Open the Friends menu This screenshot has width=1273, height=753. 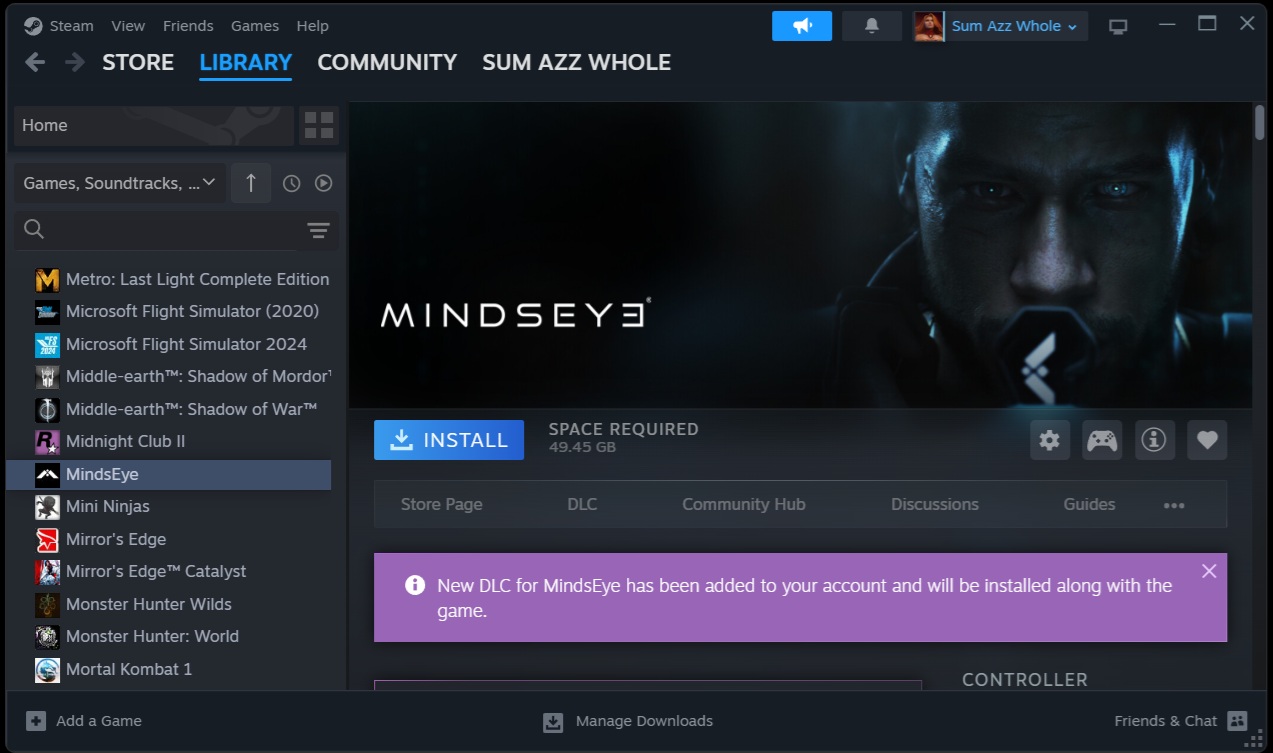[188, 26]
